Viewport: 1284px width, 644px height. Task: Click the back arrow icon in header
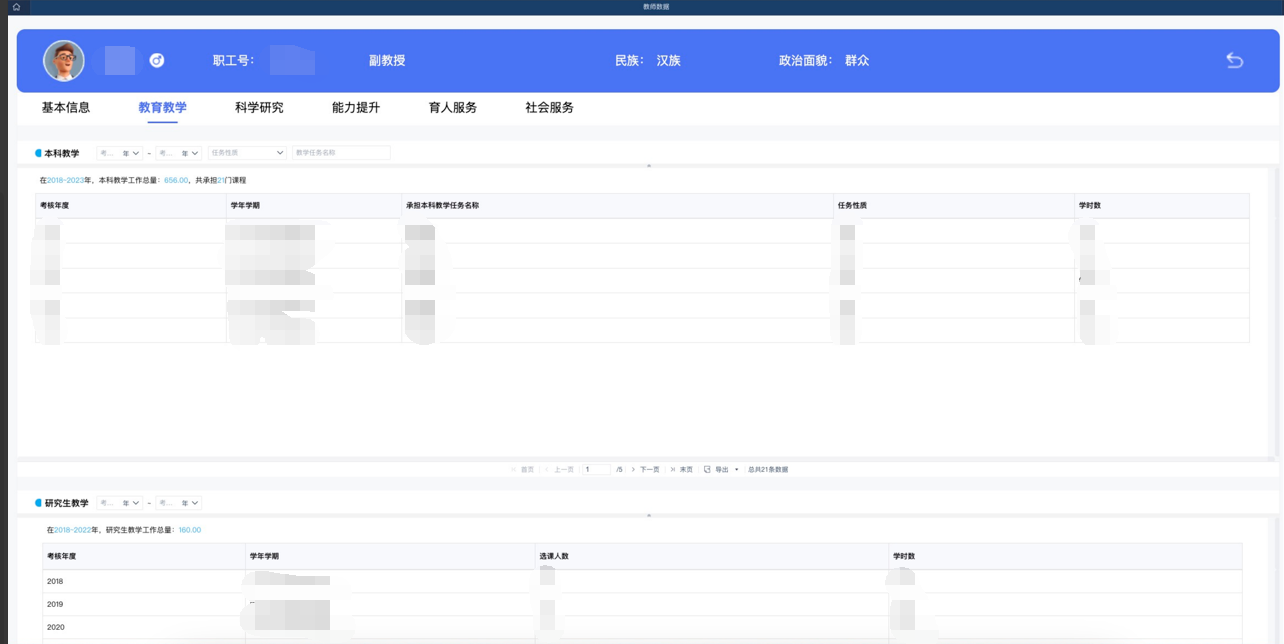[1234, 61]
